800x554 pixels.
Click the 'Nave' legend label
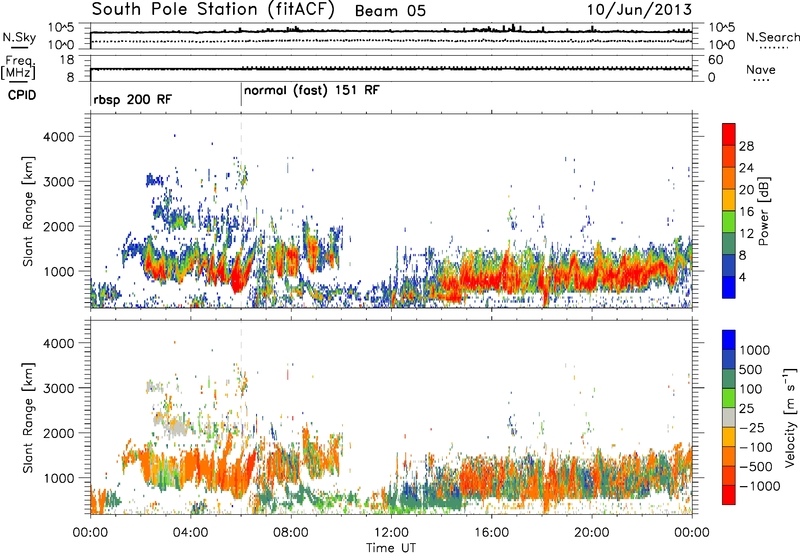(761, 69)
